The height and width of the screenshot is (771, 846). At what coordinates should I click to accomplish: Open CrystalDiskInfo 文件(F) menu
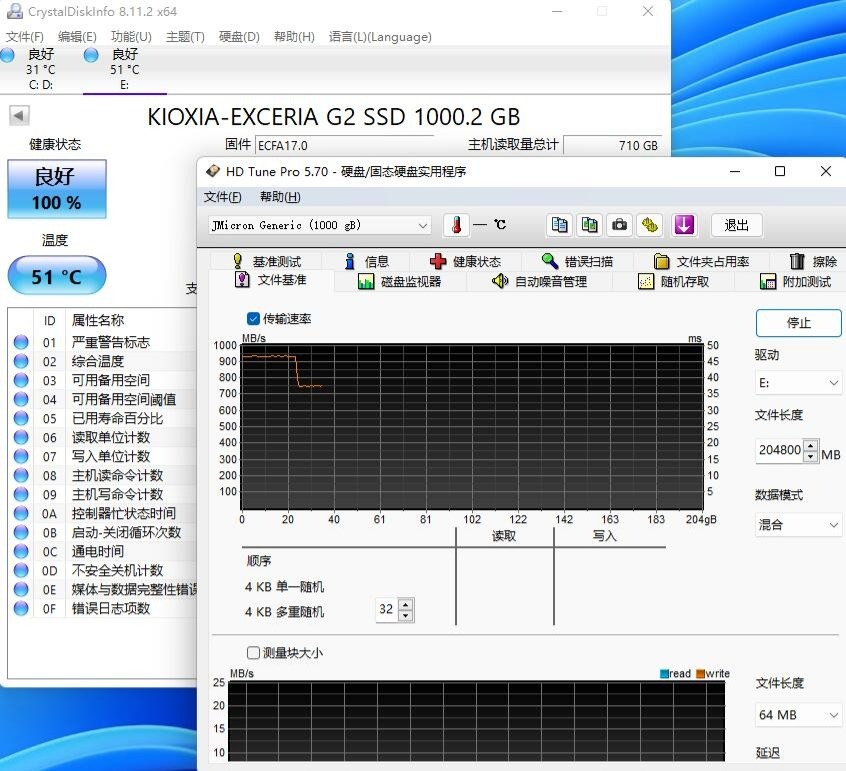[25, 37]
